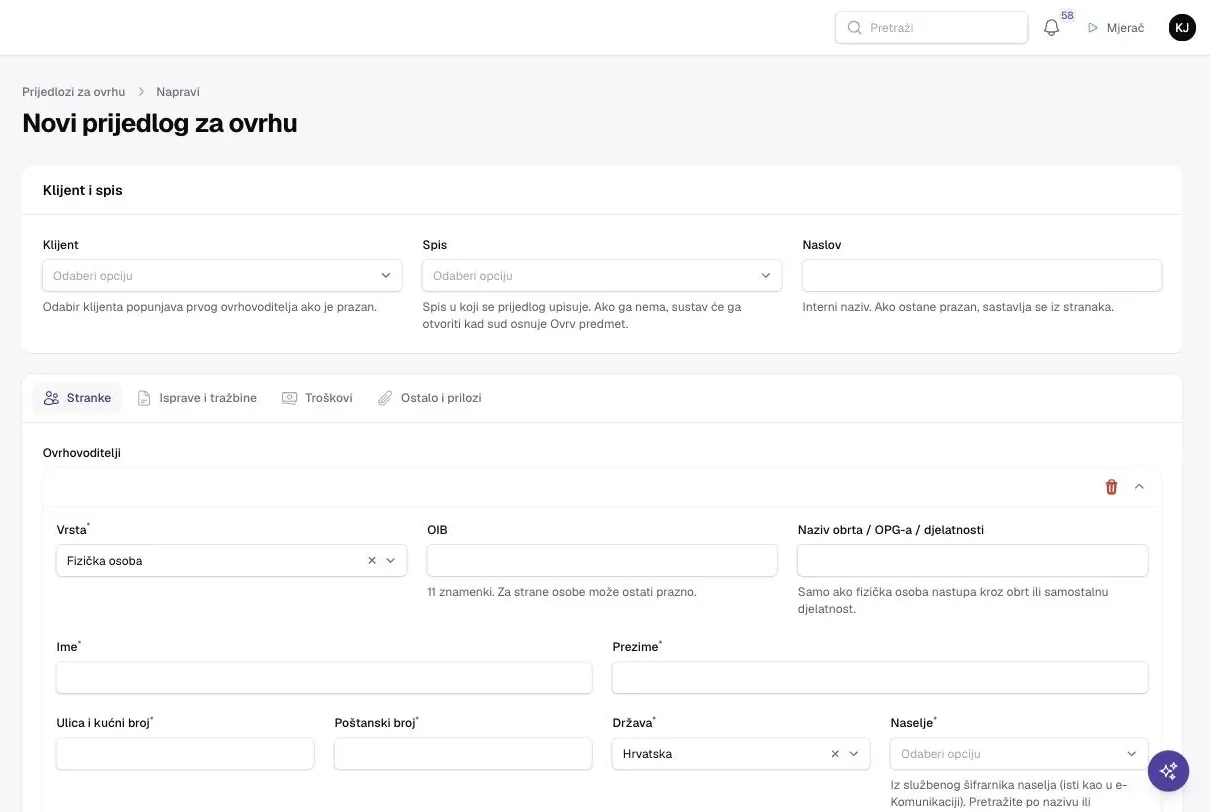This screenshot has width=1210, height=812.
Task: Click the Poštanski broj input field
Action: tap(463, 754)
